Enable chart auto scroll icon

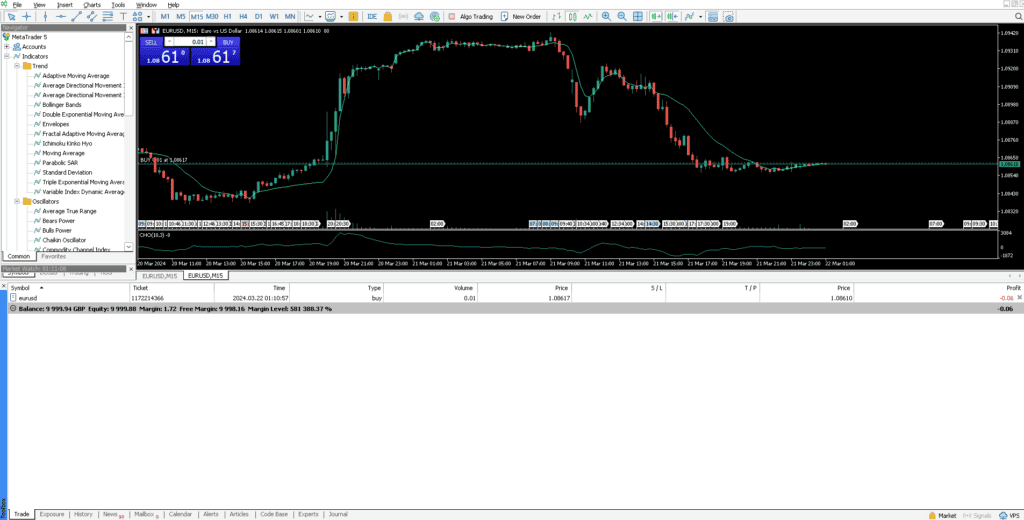click(x=656, y=16)
